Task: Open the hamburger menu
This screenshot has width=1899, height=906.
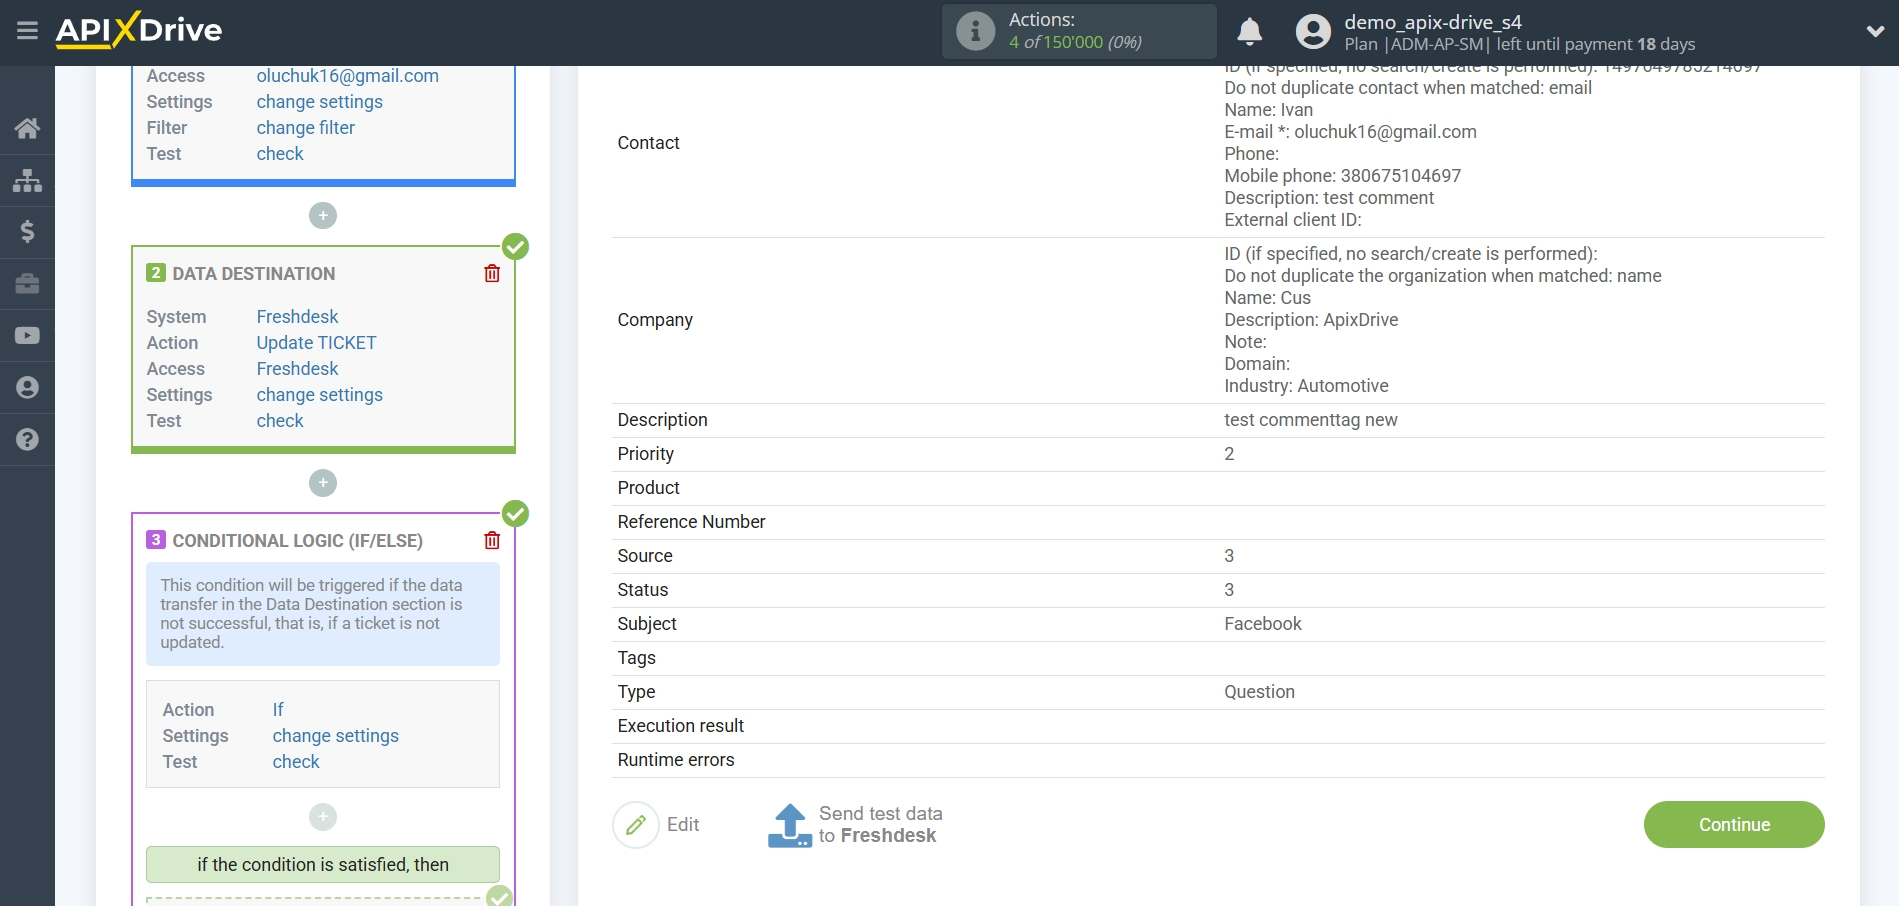Action: point(27,31)
